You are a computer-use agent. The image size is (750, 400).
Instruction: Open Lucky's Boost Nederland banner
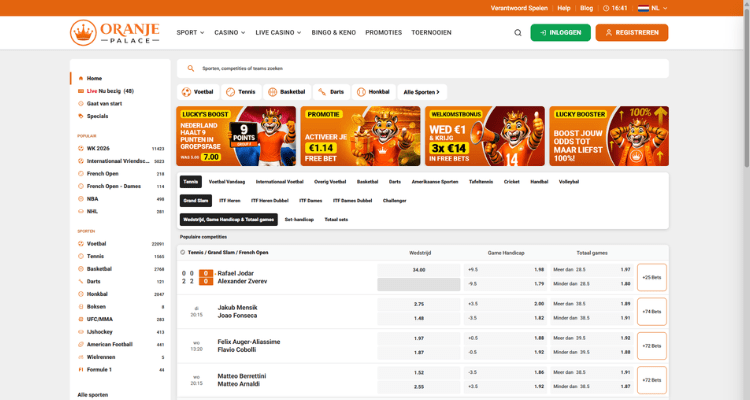pos(236,136)
